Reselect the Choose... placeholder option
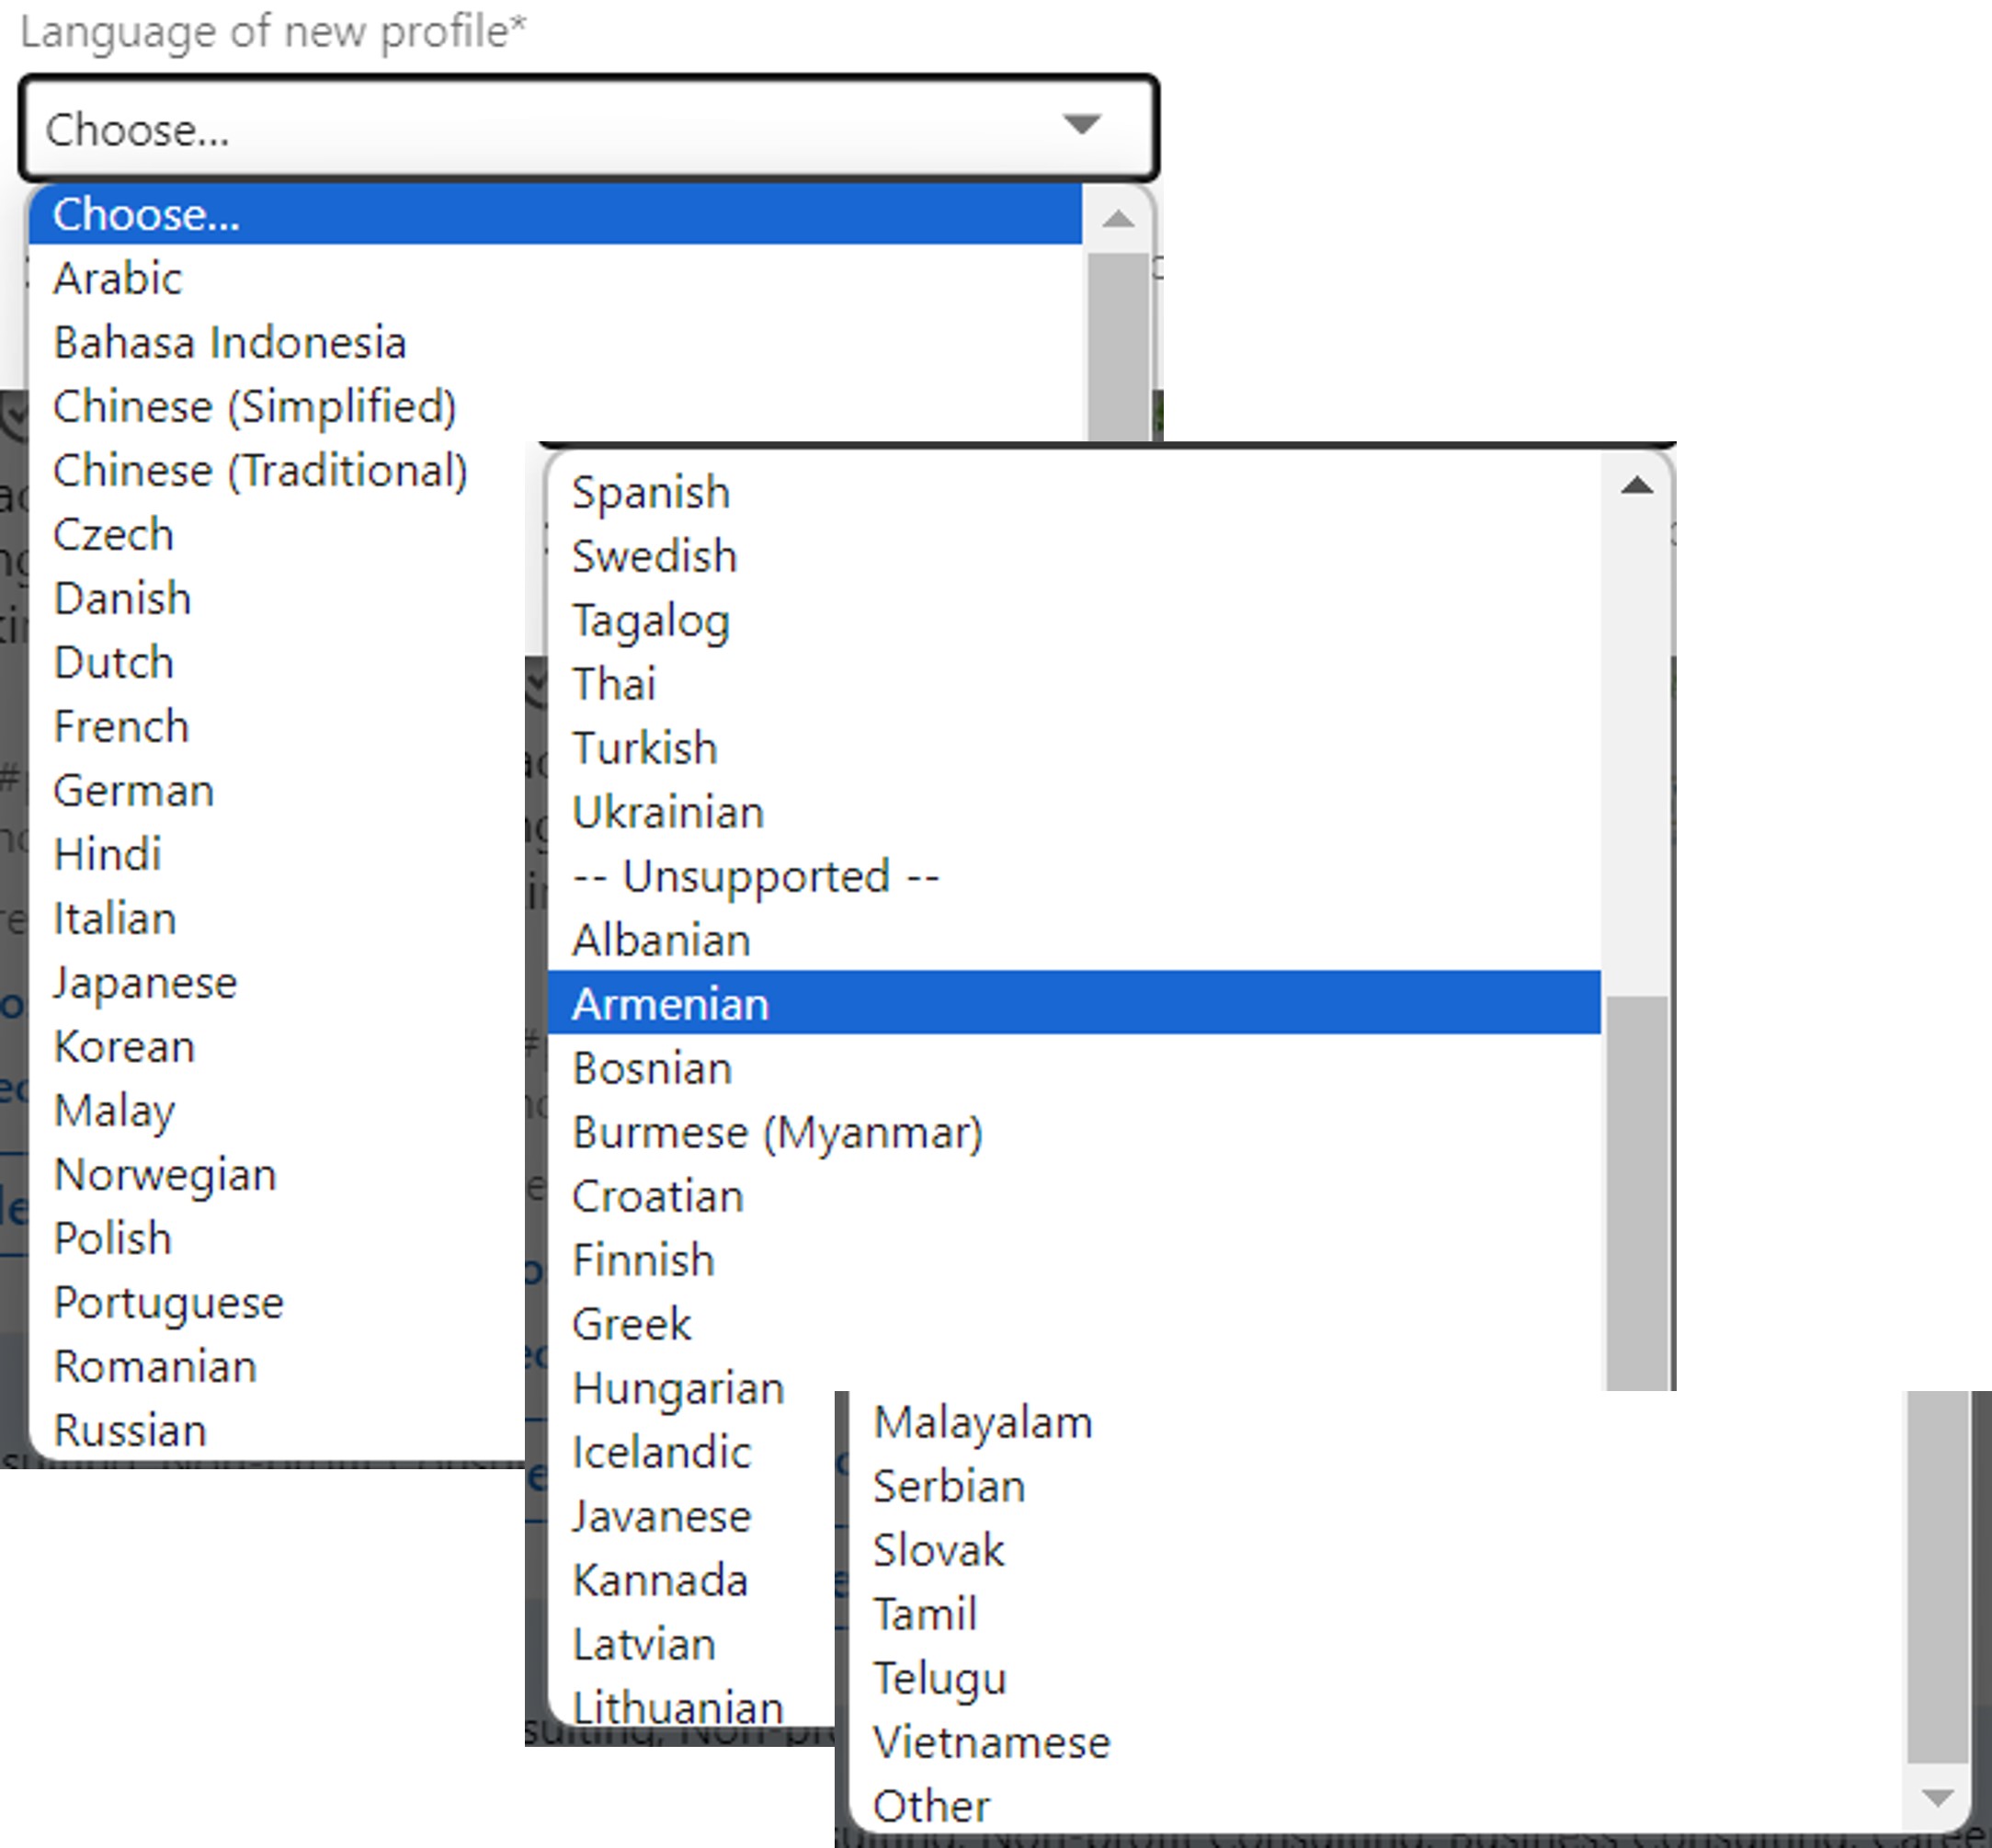The height and width of the screenshot is (1848, 1992). (x=147, y=214)
